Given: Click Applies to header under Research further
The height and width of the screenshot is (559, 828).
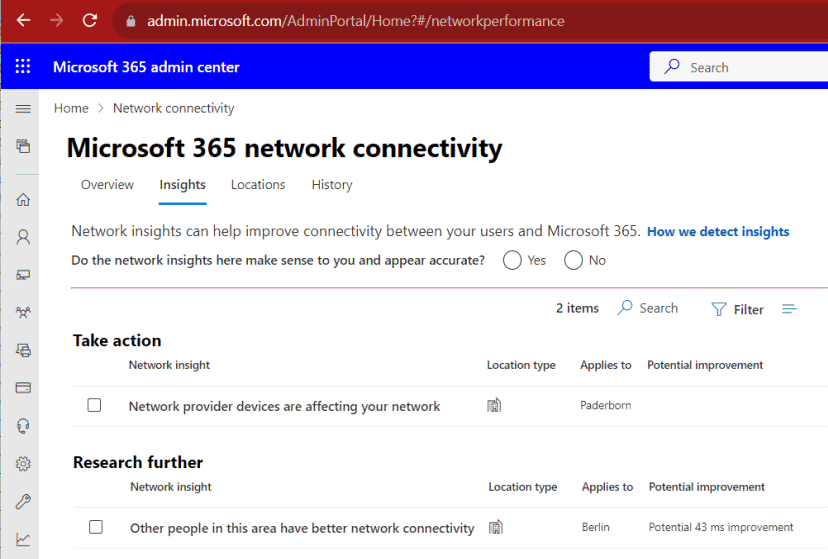Looking at the screenshot, I should (x=607, y=487).
